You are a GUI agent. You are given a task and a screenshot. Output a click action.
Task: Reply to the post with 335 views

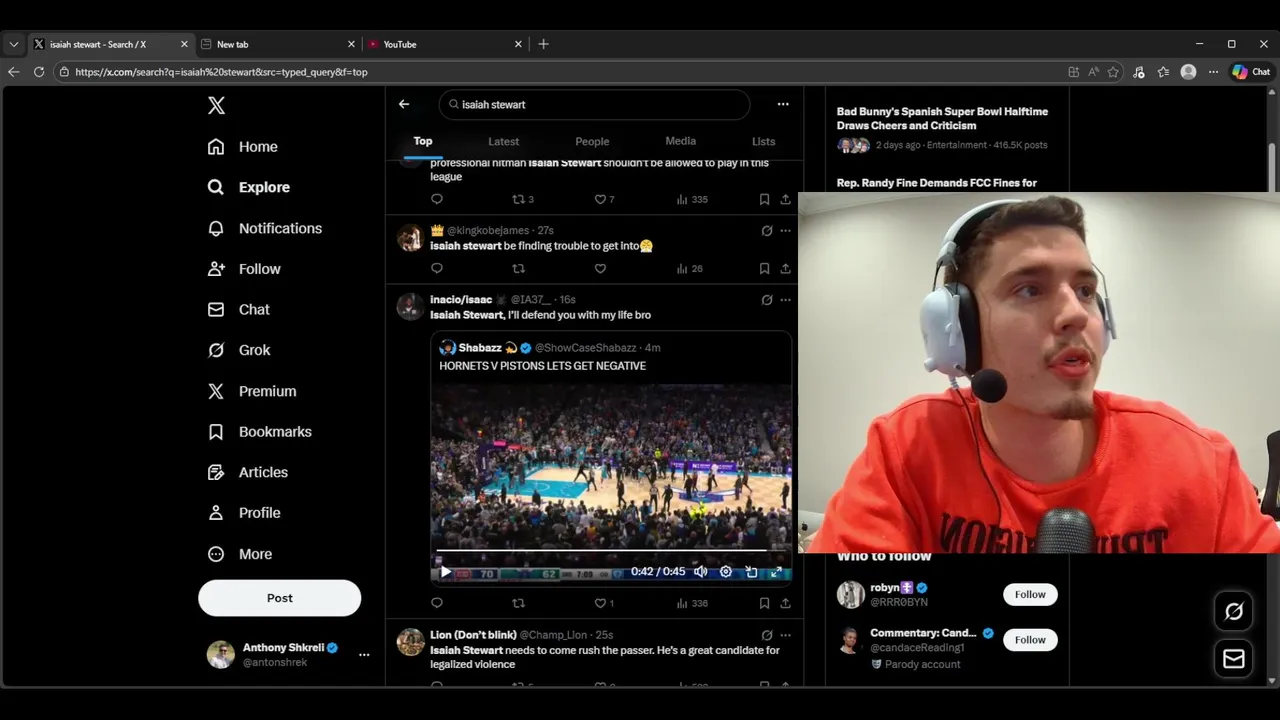437,199
